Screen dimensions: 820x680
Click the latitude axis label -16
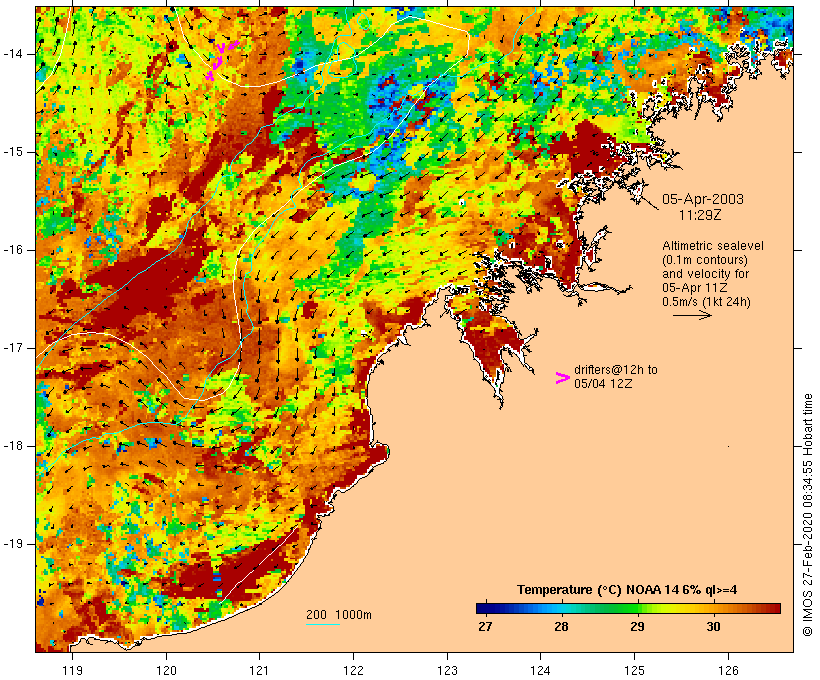[x=12, y=250]
